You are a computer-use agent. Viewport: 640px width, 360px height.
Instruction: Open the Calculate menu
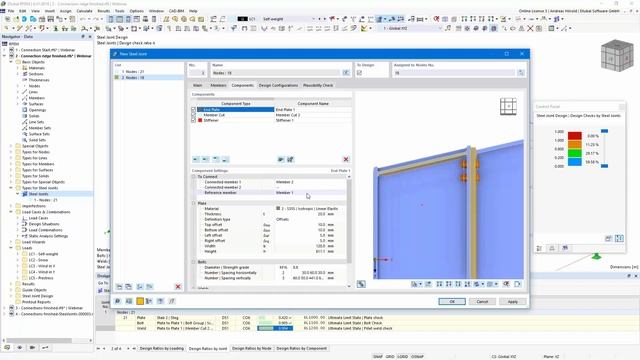84,11
